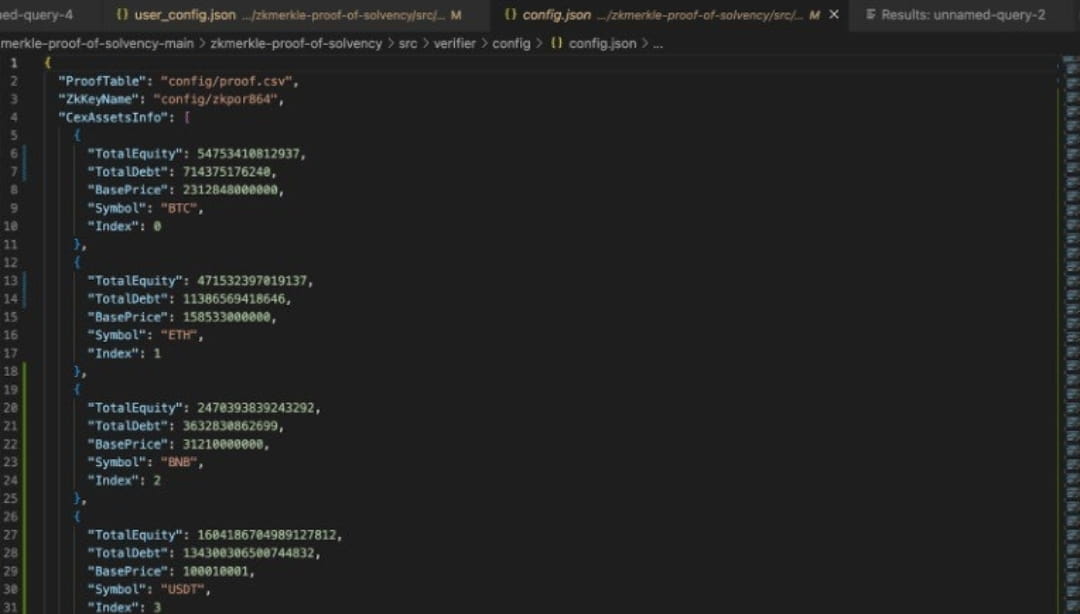Click line number 5 in the gutter
Viewport: 1080px width, 614px height.
tap(14, 136)
